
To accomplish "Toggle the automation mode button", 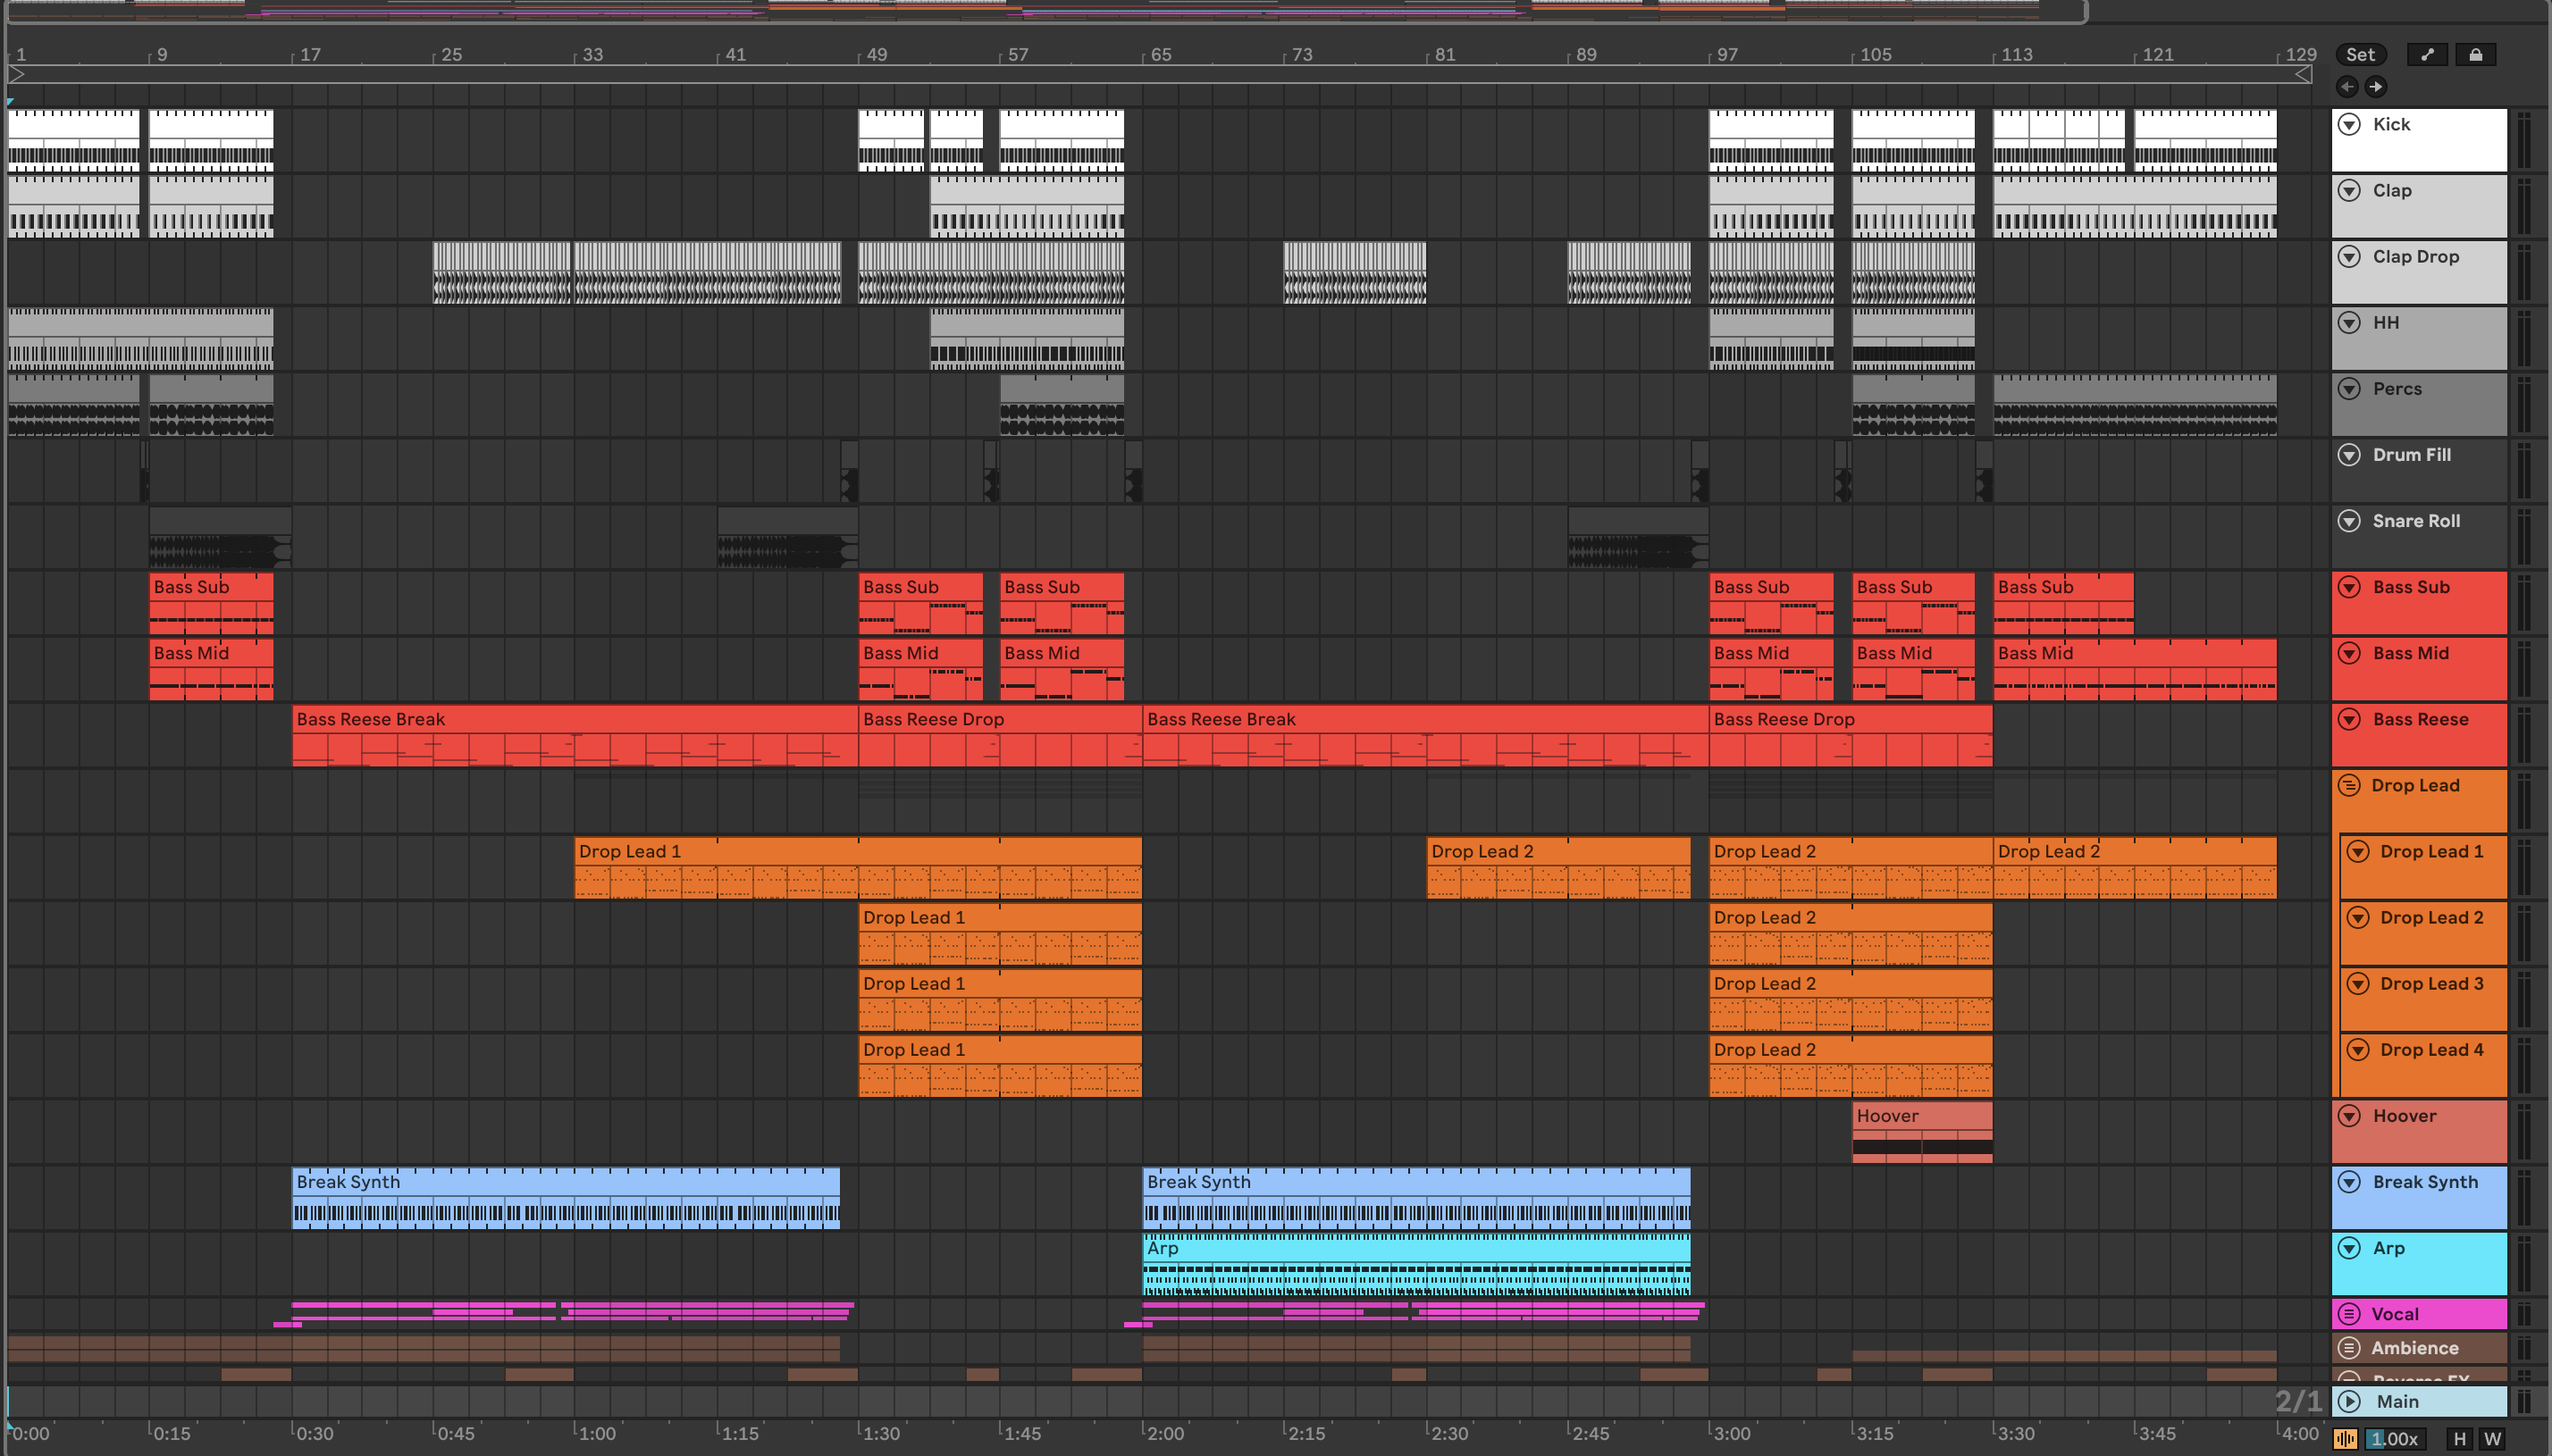I will click(2427, 55).
